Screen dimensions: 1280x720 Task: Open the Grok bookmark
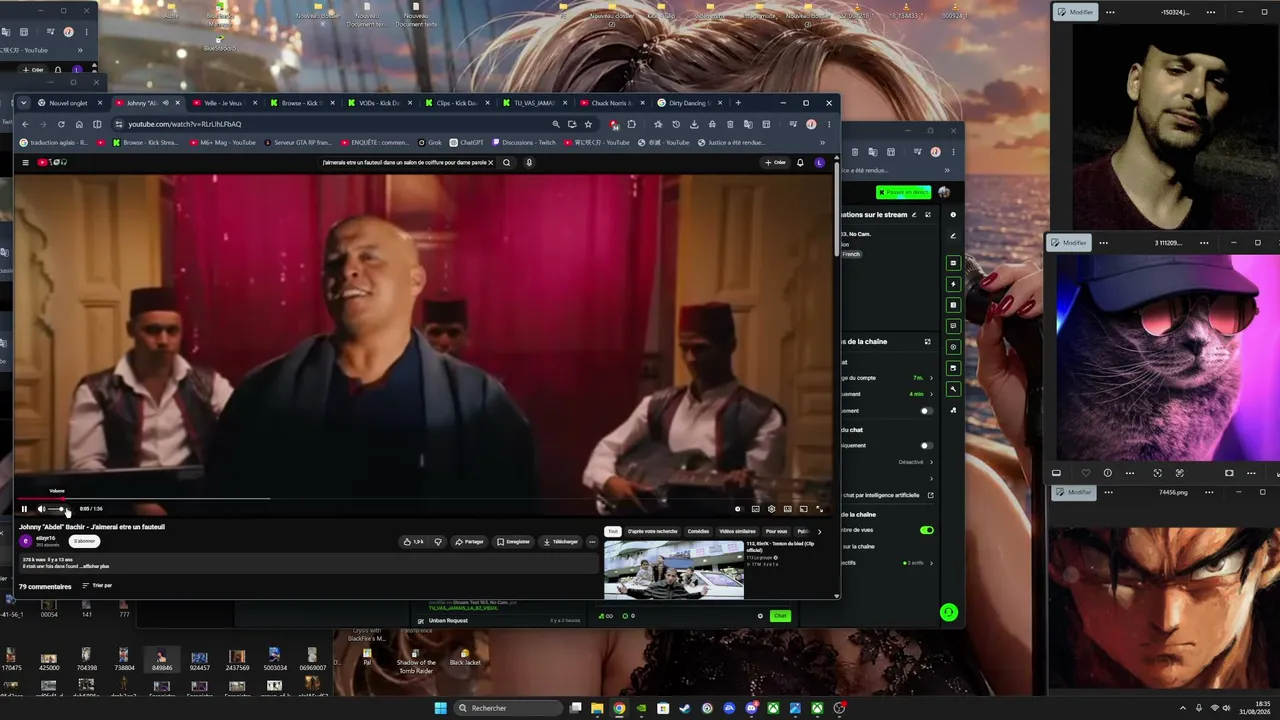pyautogui.click(x=430, y=143)
